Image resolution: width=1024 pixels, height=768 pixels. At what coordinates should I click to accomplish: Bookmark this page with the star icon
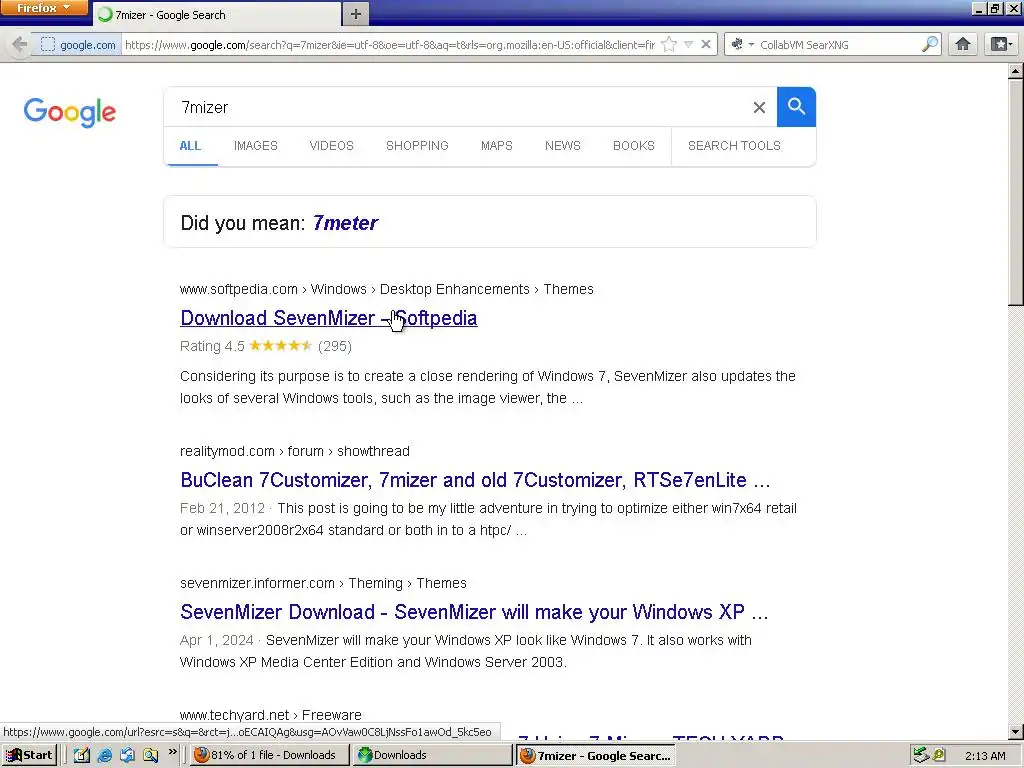[669, 44]
